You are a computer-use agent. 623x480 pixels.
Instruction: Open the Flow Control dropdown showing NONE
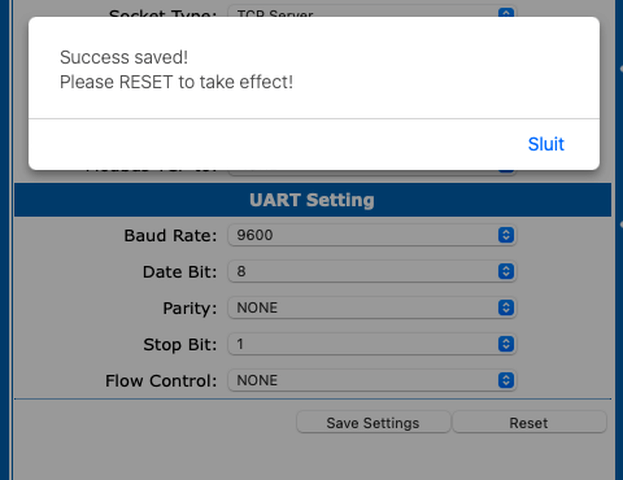coord(372,380)
